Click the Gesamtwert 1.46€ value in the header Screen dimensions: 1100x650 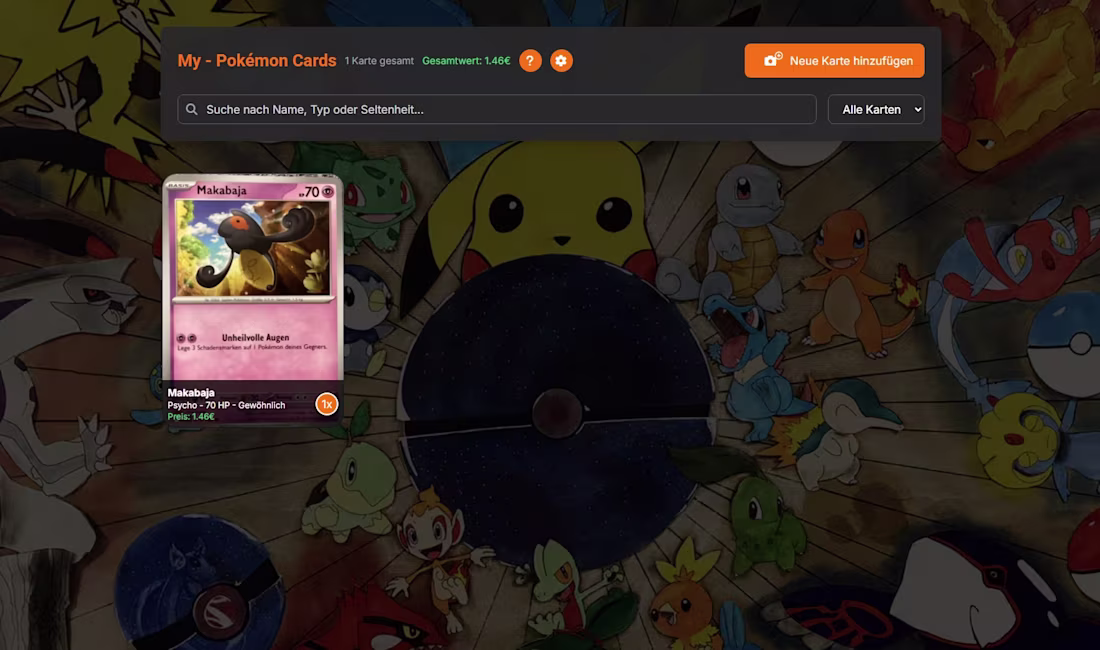tap(465, 60)
